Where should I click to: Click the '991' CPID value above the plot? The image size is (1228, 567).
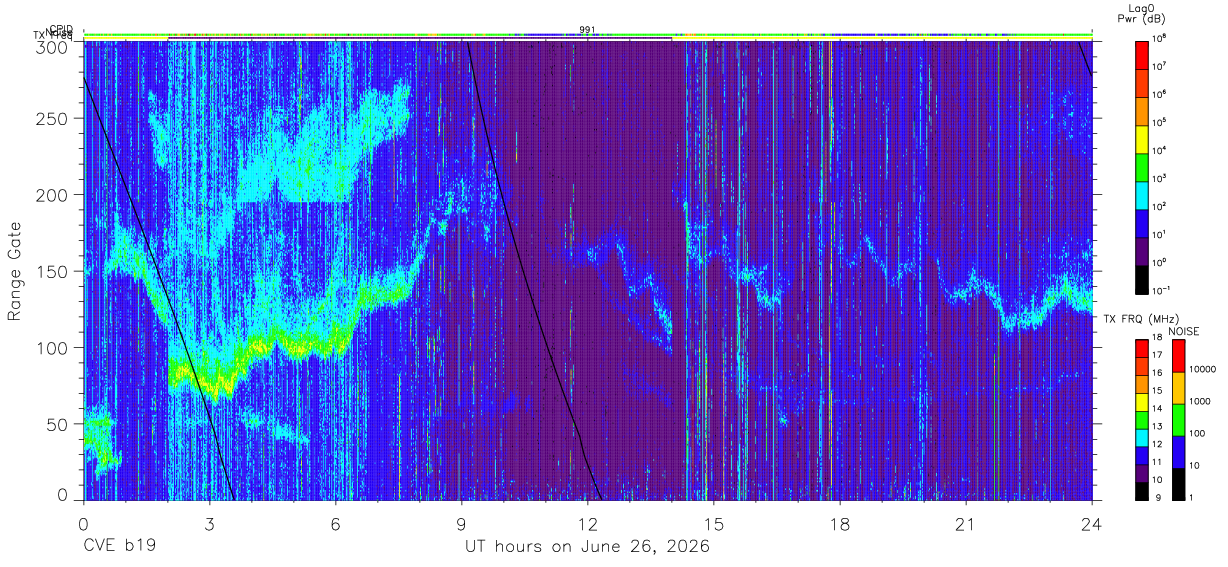(x=587, y=30)
